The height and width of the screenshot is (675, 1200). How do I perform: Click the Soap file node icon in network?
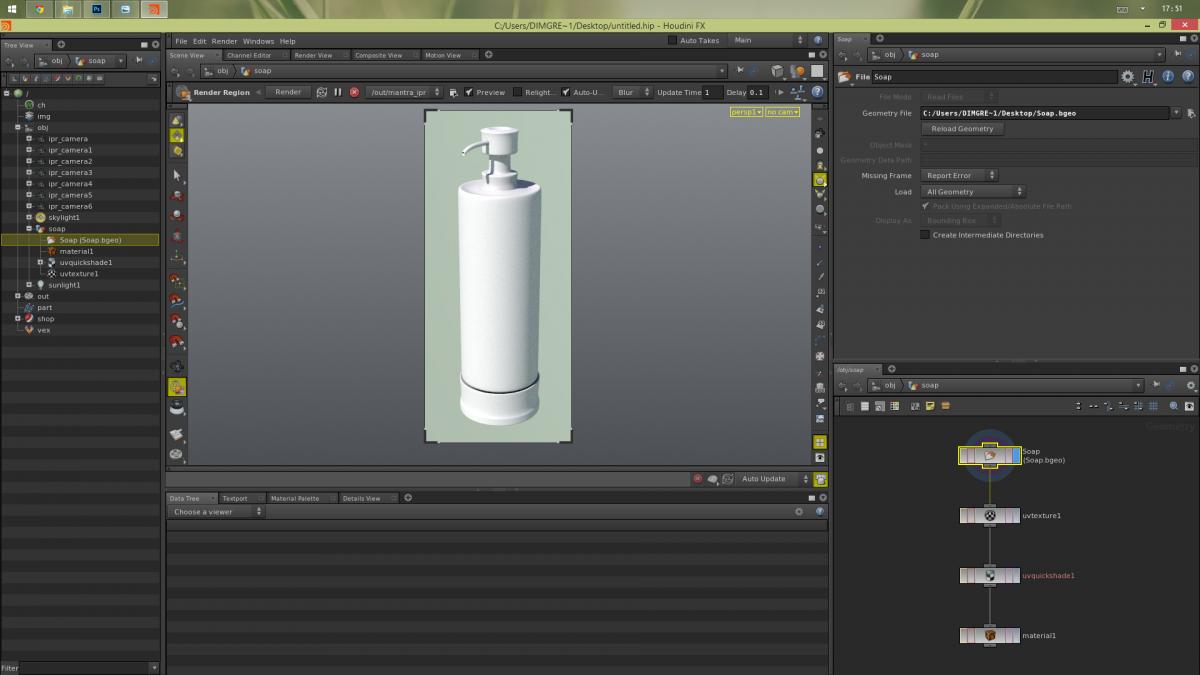(x=990, y=455)
